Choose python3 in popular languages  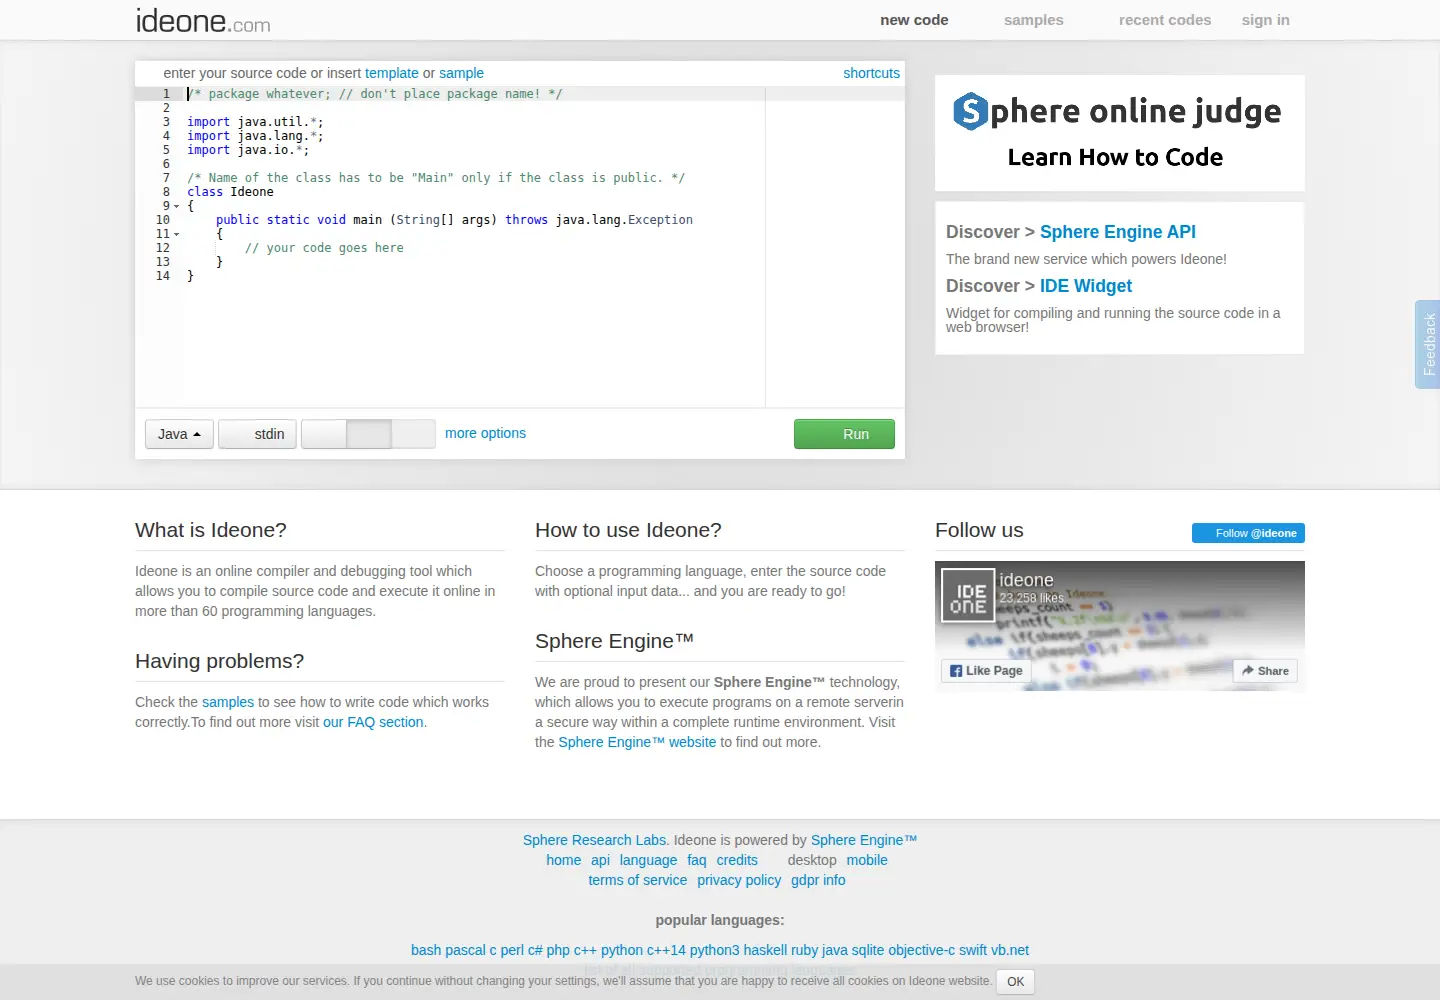[714, 950]
